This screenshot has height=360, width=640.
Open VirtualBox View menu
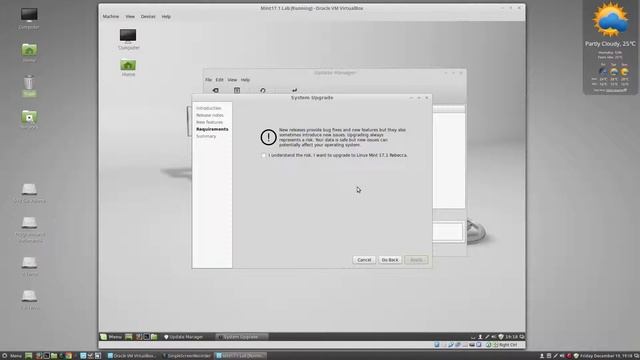point(130,17)
